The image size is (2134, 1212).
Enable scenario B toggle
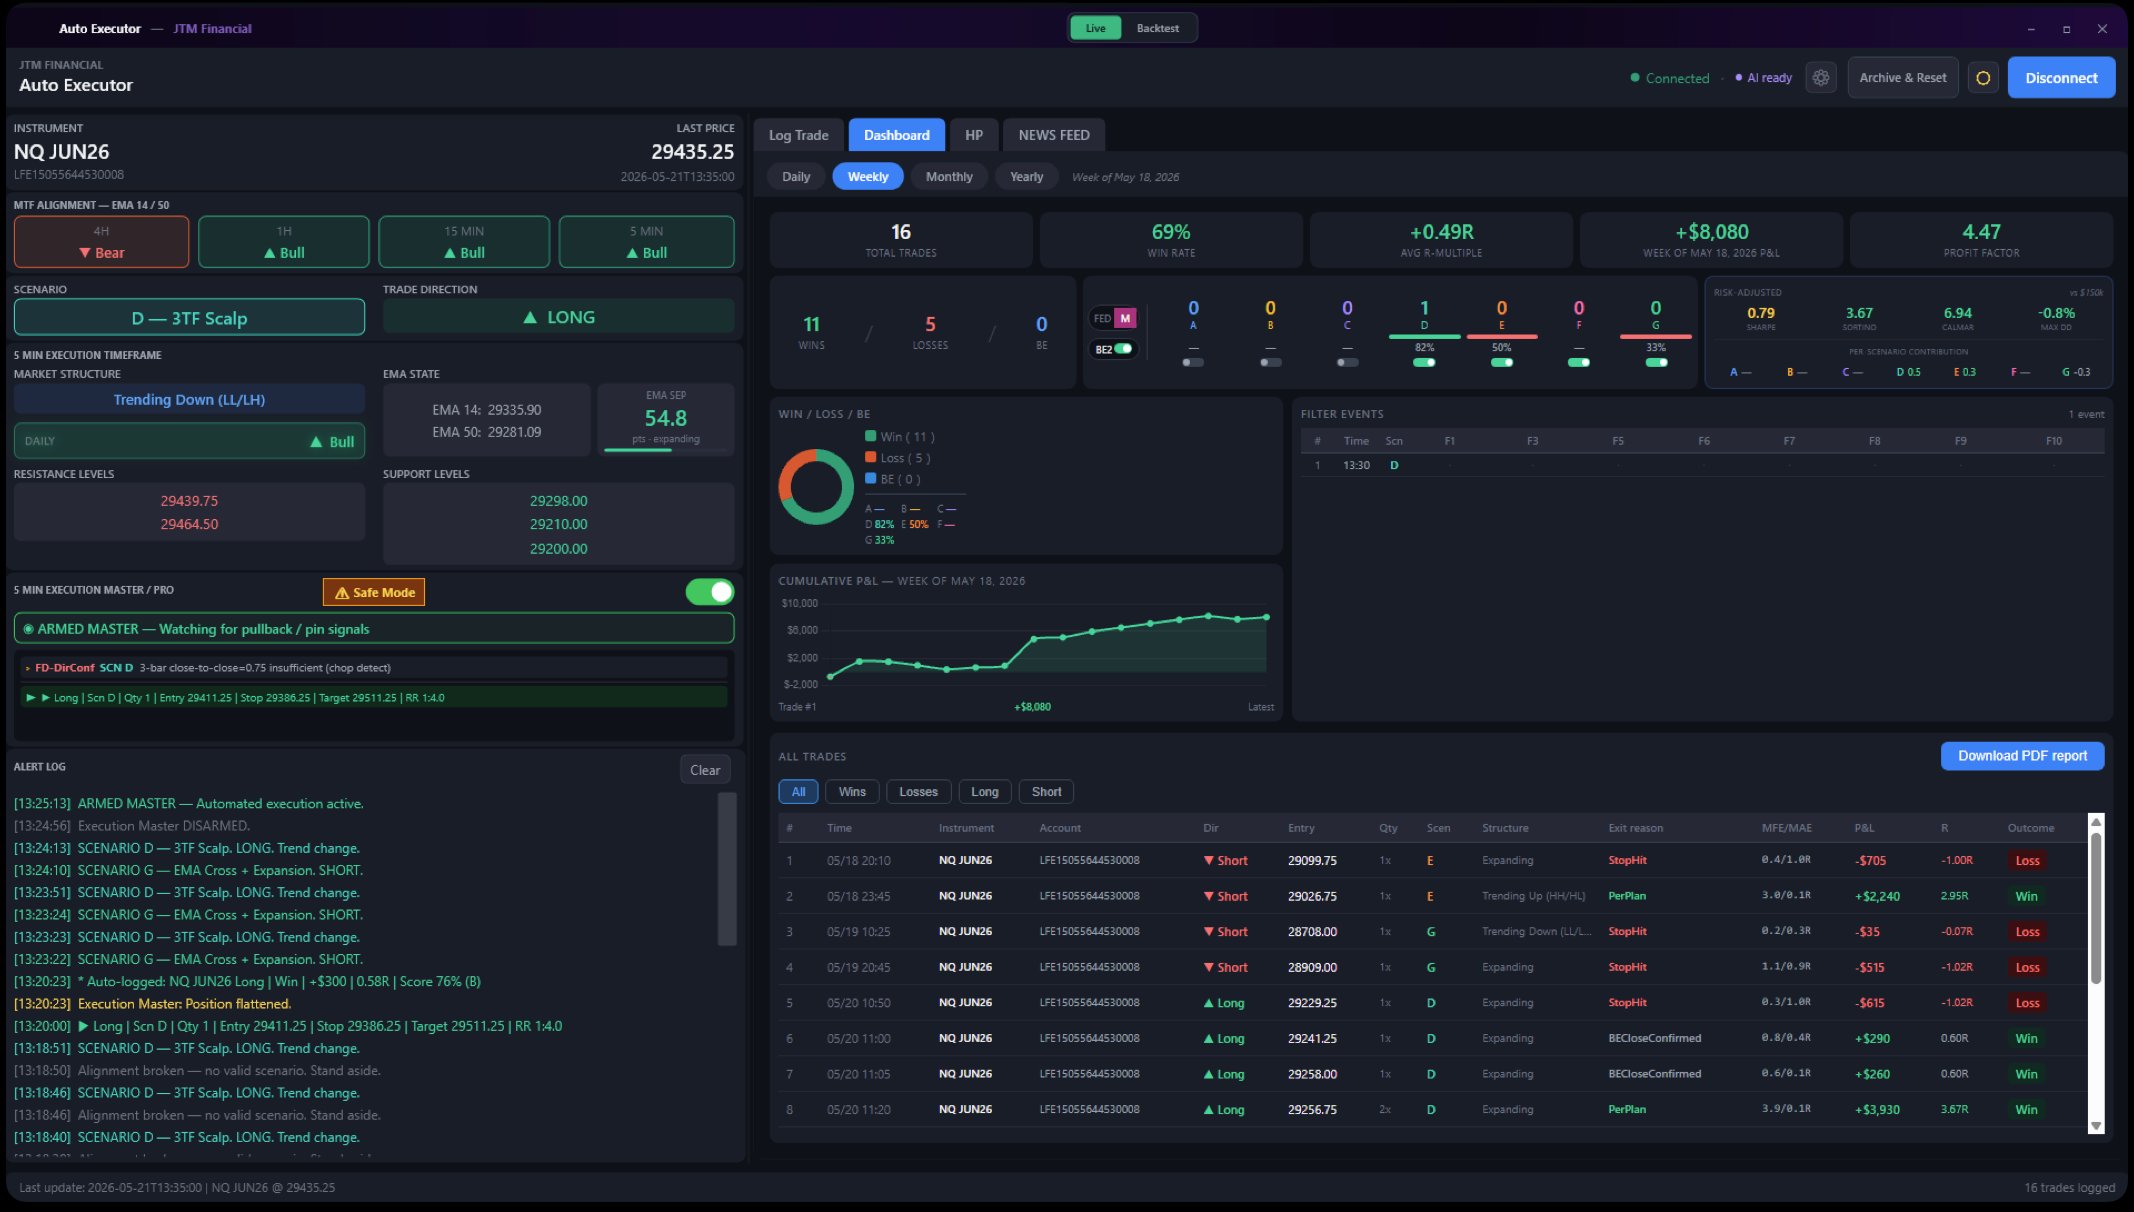(1270, 362)
